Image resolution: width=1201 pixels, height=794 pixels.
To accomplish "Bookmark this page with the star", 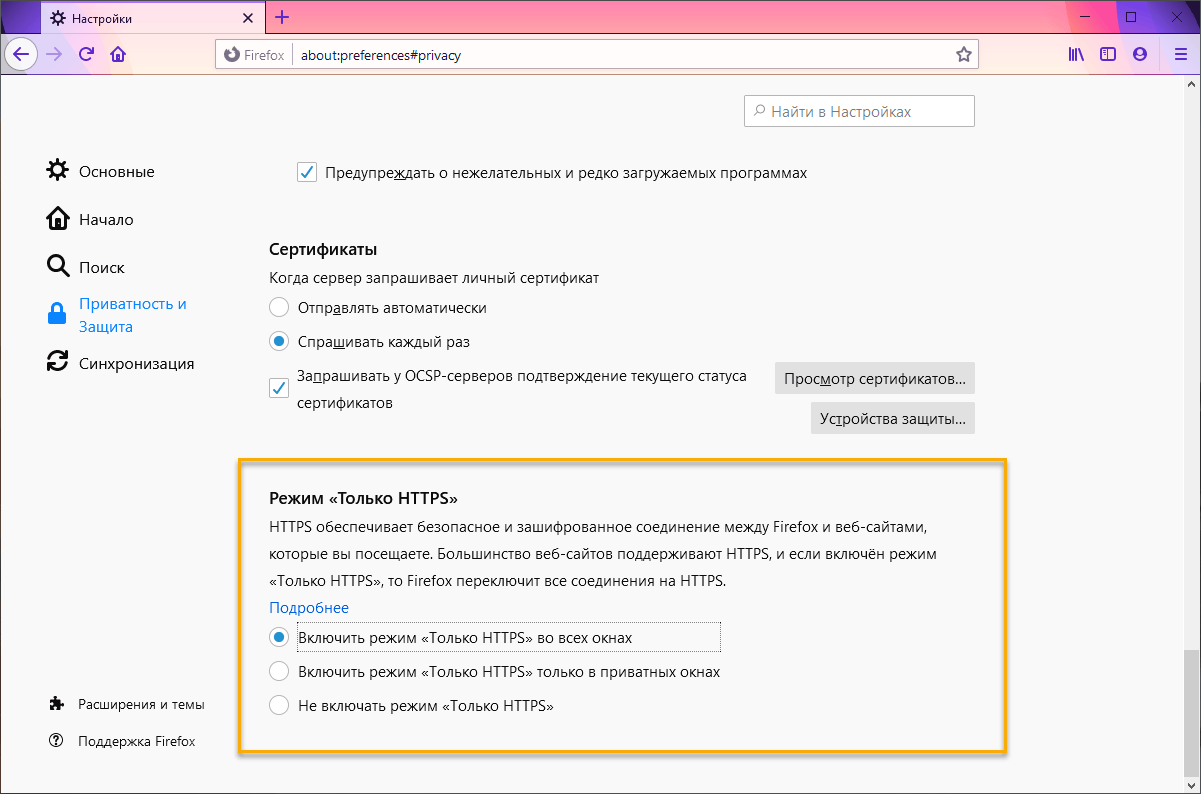I will [x=963, y=55].
